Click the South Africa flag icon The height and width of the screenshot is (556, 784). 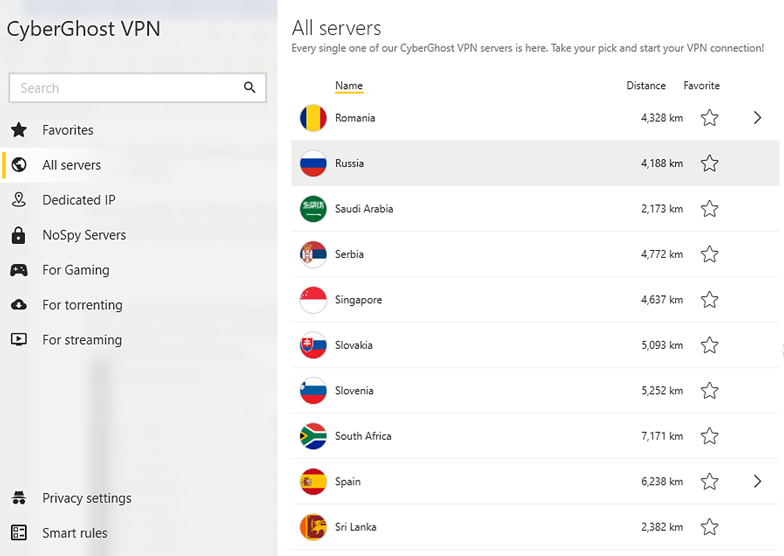pyautogui.click(x=313, y=436)
